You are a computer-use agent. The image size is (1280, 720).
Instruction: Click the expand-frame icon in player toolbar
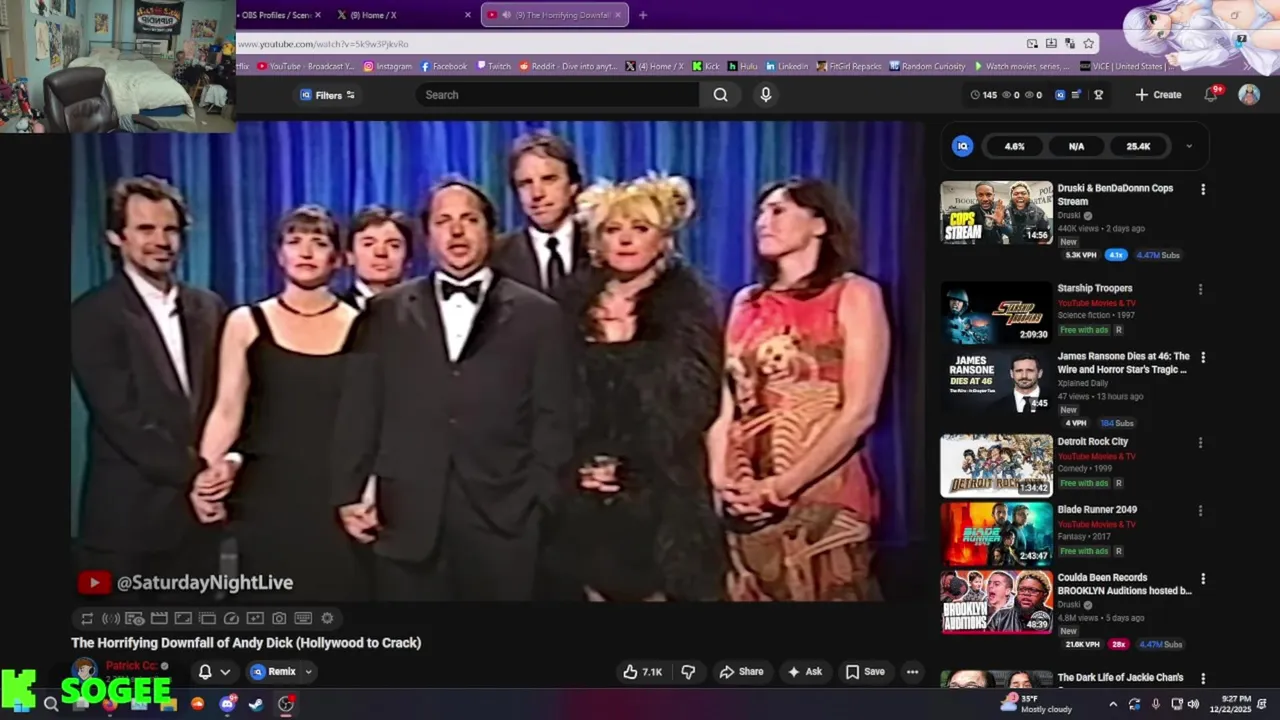[183, 619]
